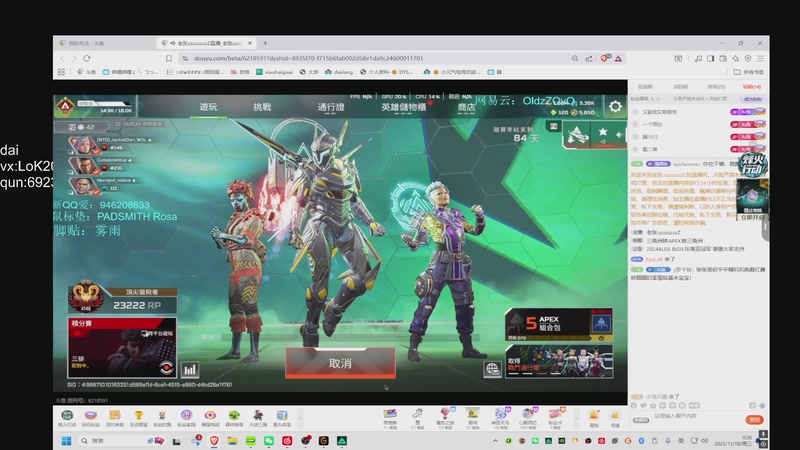The width and height of the screenshot is (800, 450).
Task: Select squad member JackieChen_WOL
Action: [110, 144]
